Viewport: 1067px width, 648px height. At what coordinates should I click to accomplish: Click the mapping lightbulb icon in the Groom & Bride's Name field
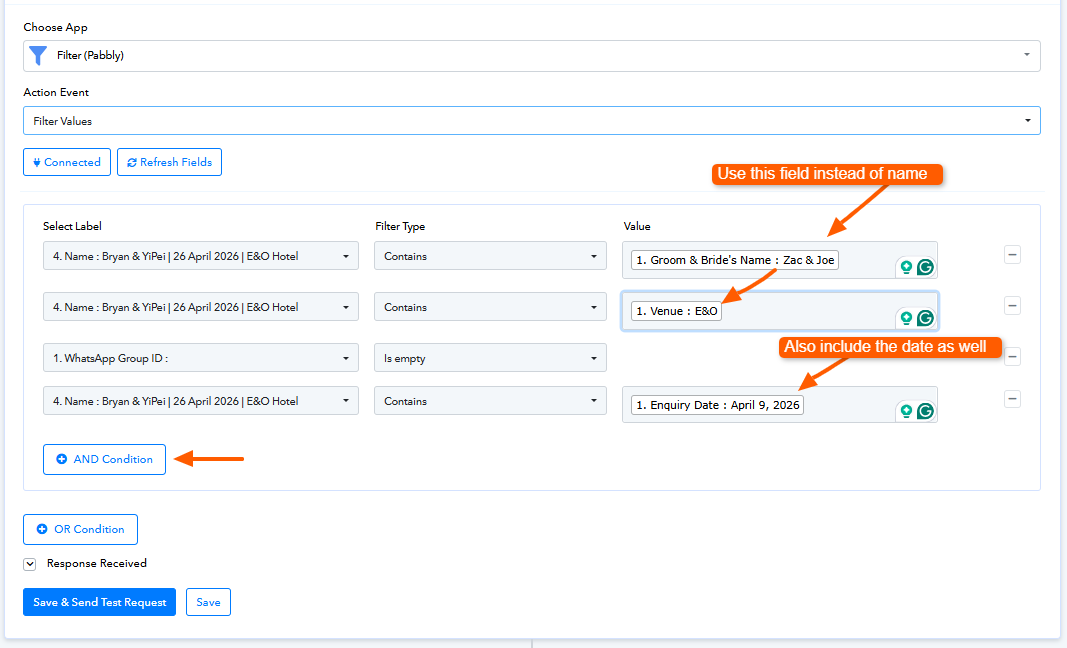click(906, 267)
